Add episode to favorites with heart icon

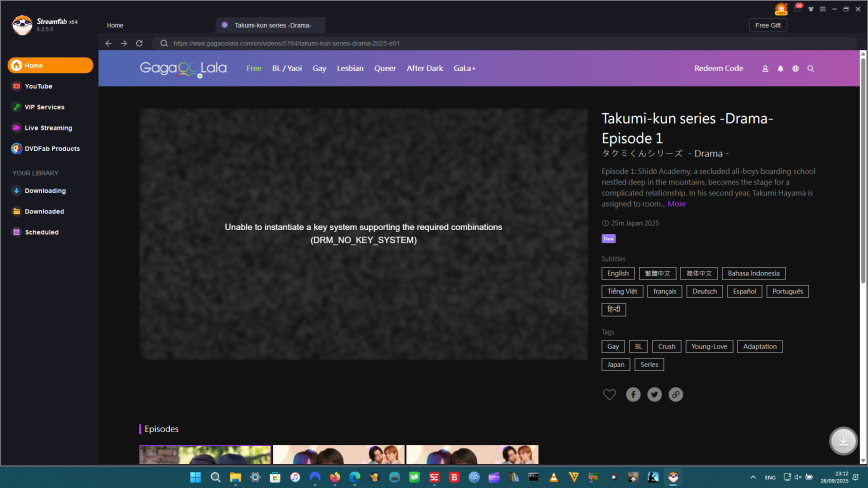coord(609,394)
